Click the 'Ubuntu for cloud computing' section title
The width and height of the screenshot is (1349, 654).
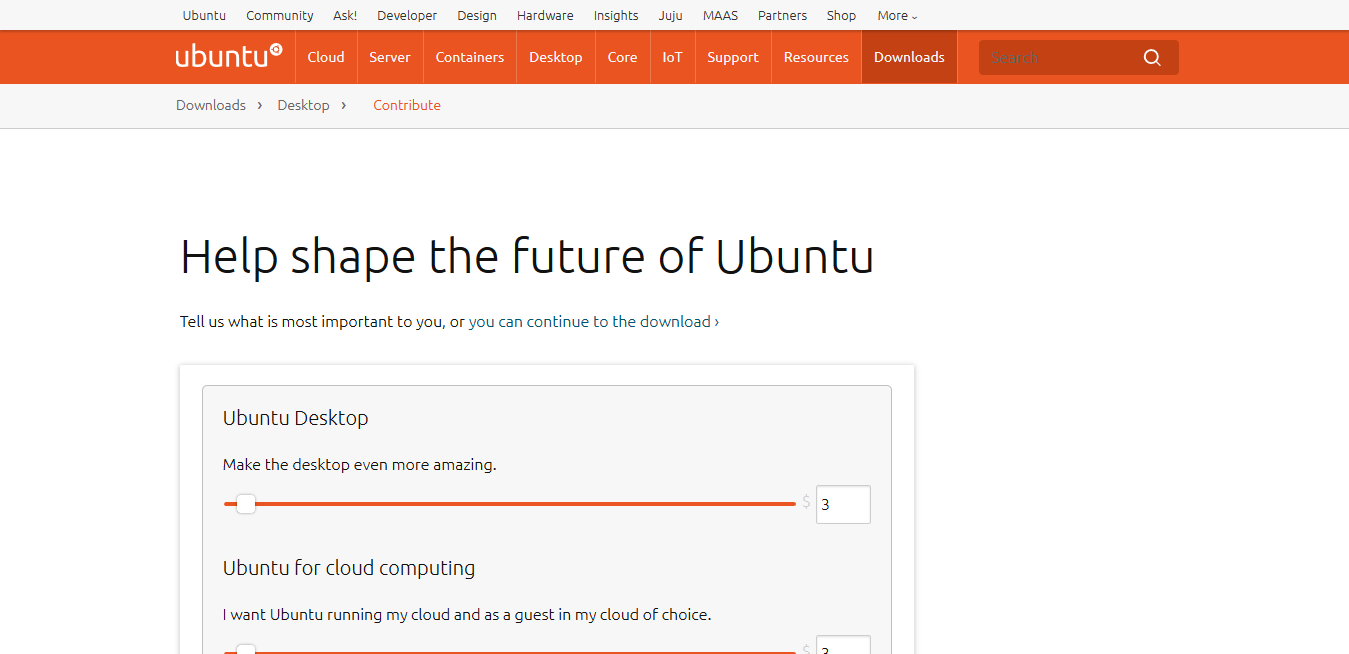349,568
